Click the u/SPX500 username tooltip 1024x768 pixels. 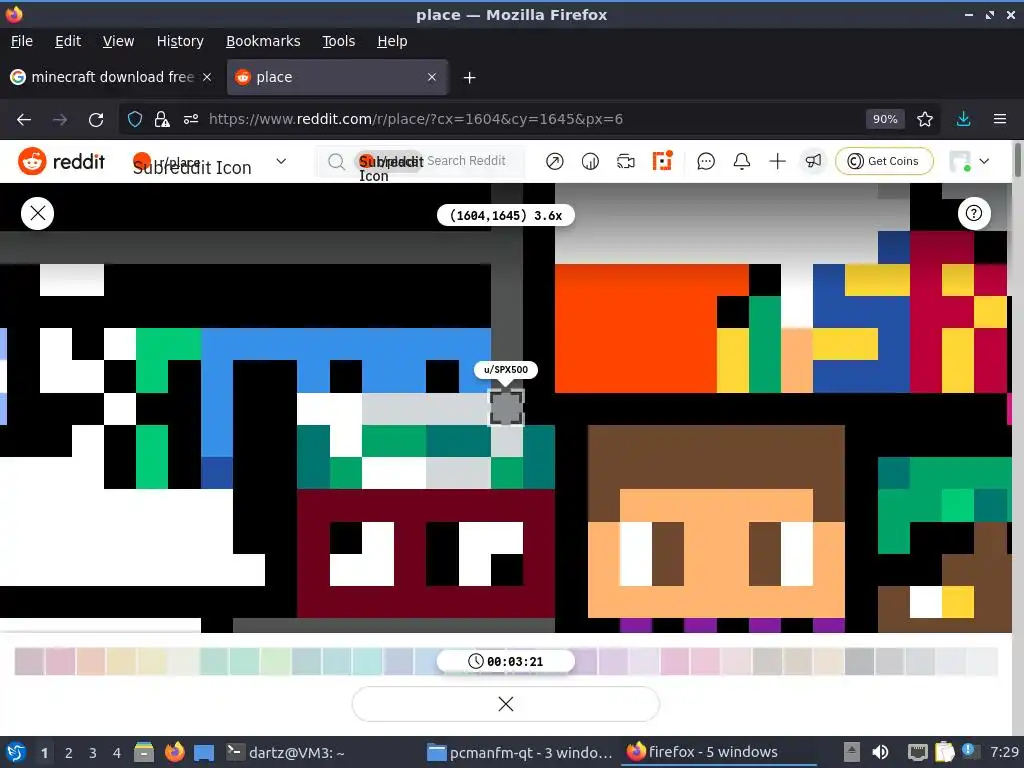505,370
